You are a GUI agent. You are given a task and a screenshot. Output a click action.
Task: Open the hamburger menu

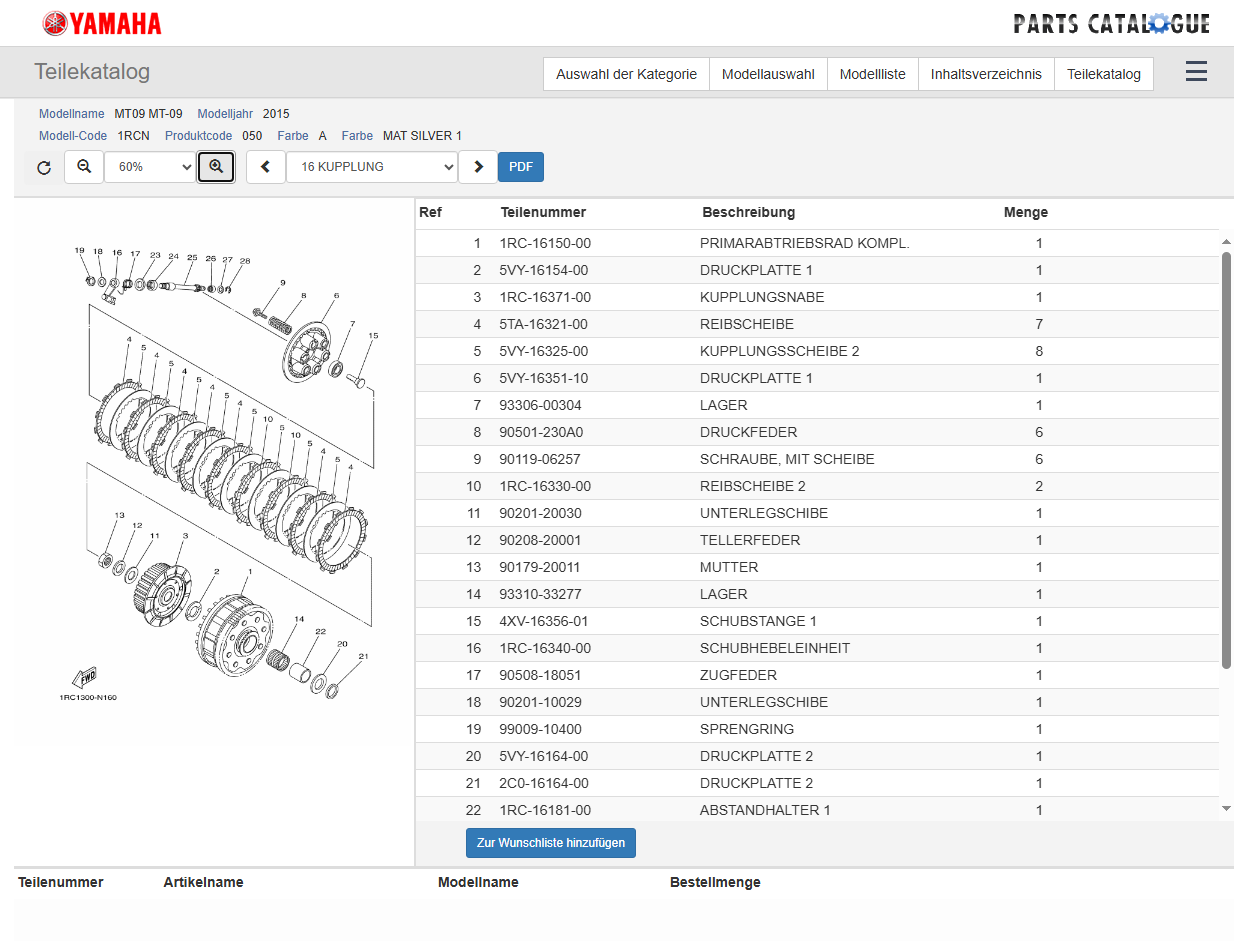point(1196,72)
